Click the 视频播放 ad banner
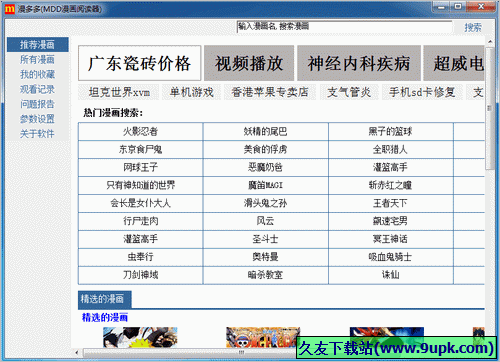This screenshot has width=500, height=362. click(249, 63)
